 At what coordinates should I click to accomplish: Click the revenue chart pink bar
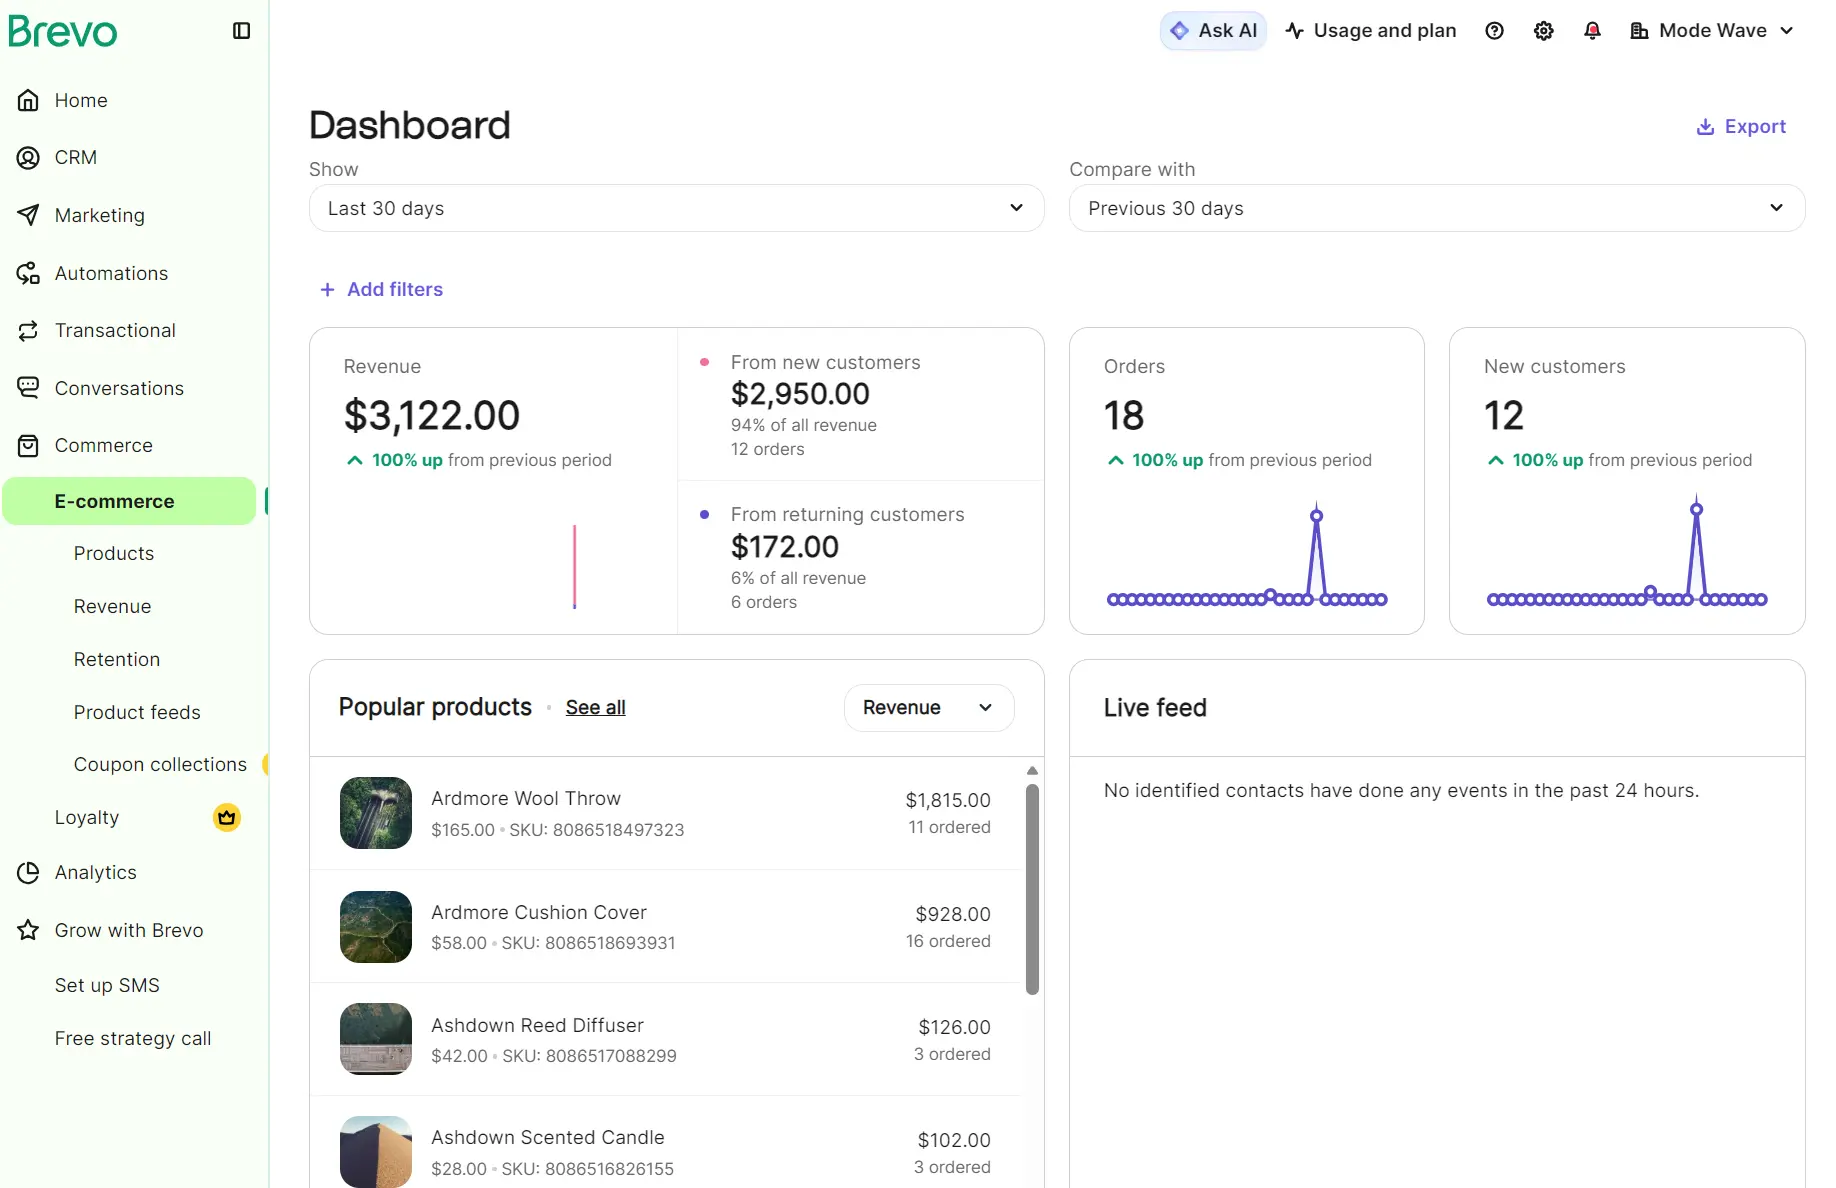[x=574, y=567]
